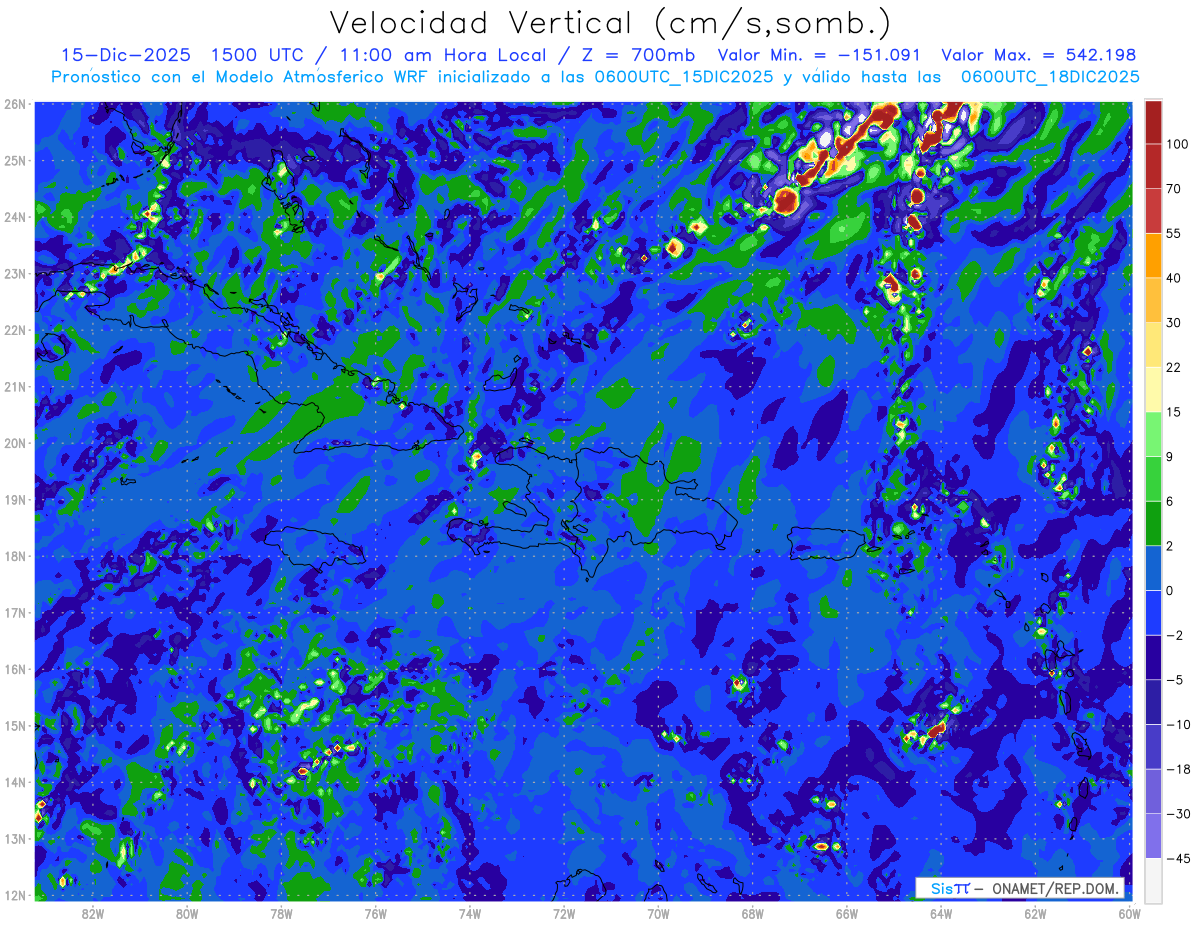The height and width of the screenshot is (927, 1200).
Task: Click the latitude label "24N"
Action: pos(15,217)
